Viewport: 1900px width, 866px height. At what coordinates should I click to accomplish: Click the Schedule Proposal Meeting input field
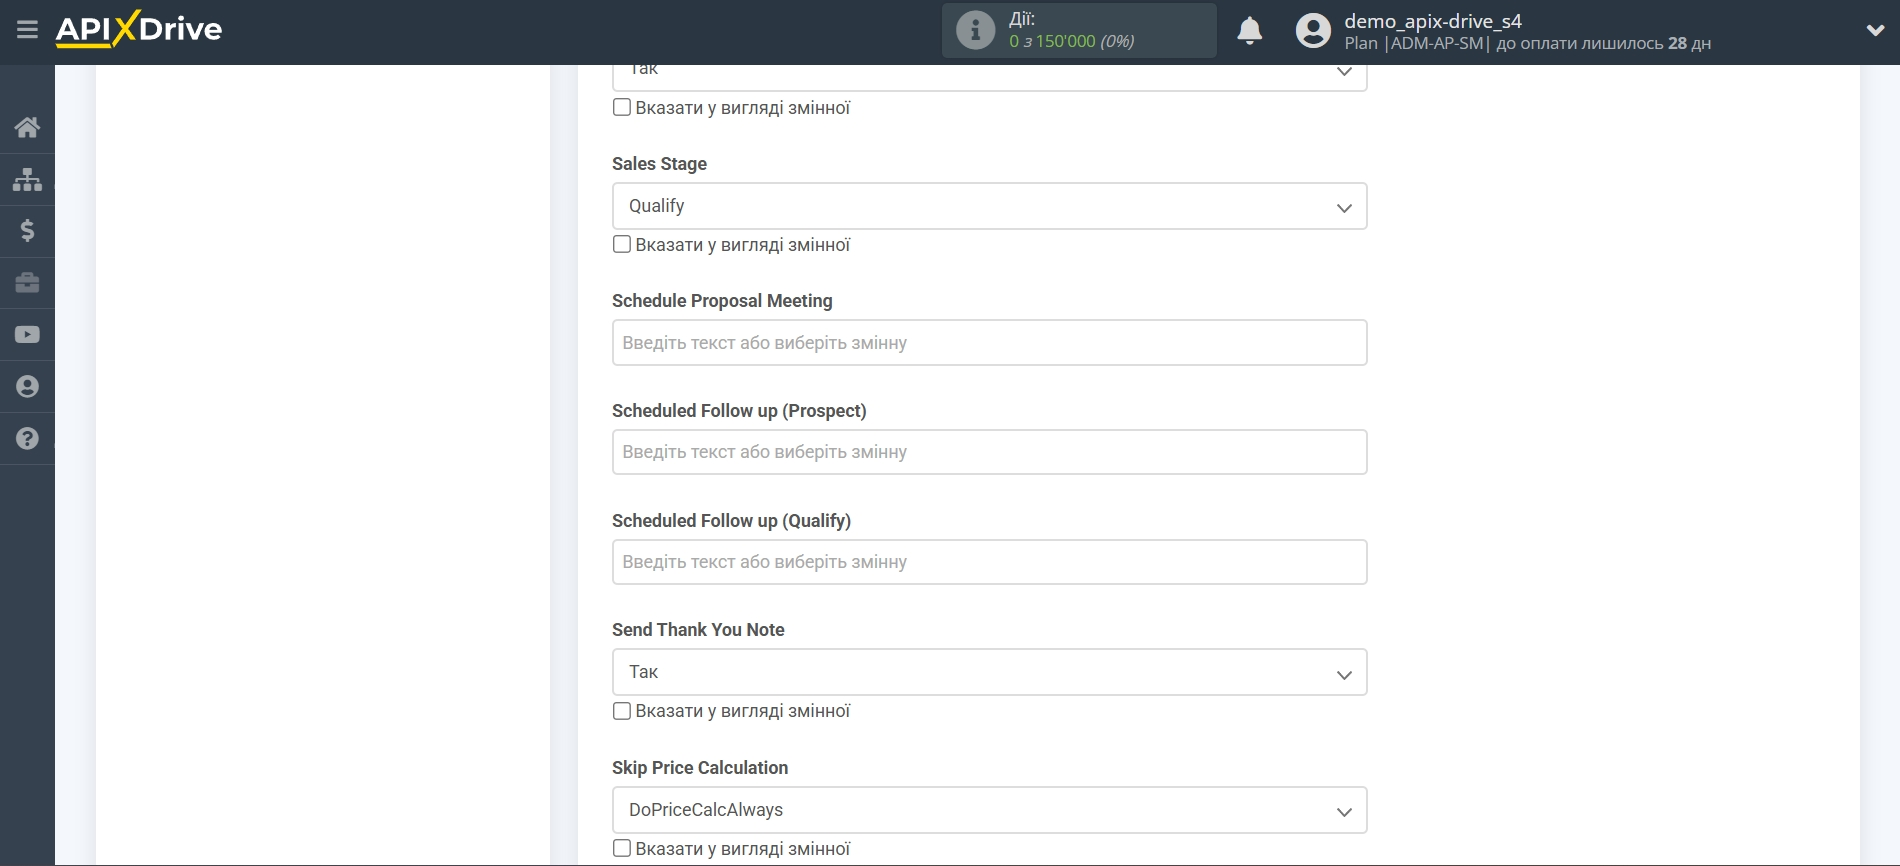click(989, 343)
